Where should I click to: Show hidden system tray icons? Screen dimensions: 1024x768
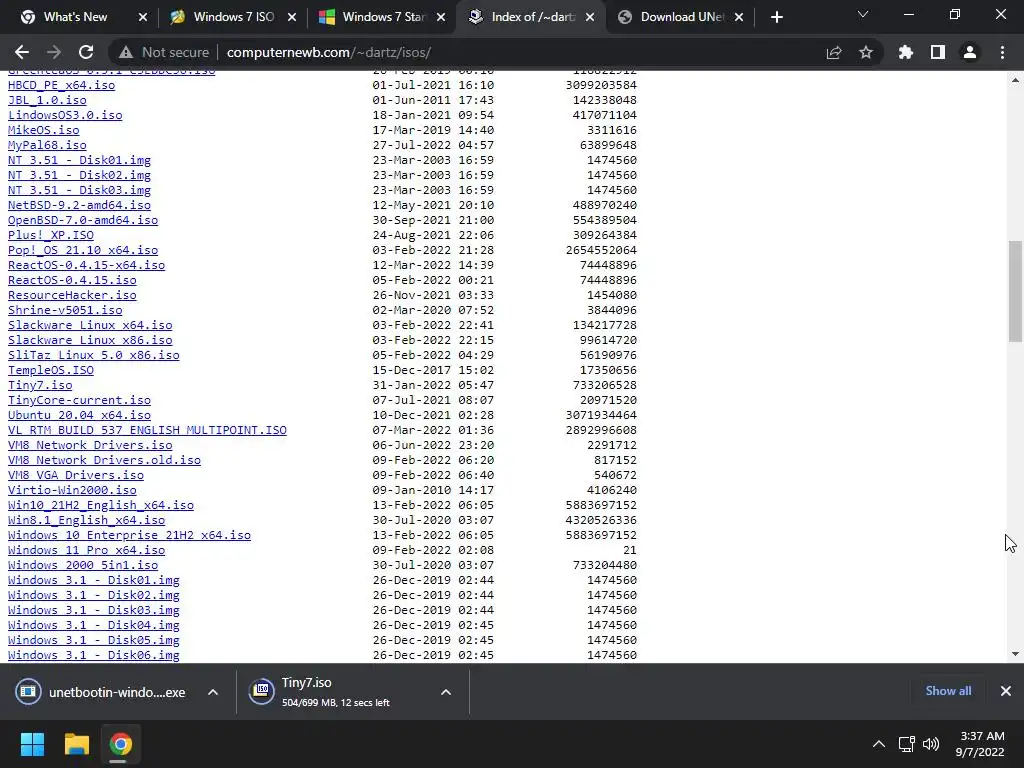879,744
